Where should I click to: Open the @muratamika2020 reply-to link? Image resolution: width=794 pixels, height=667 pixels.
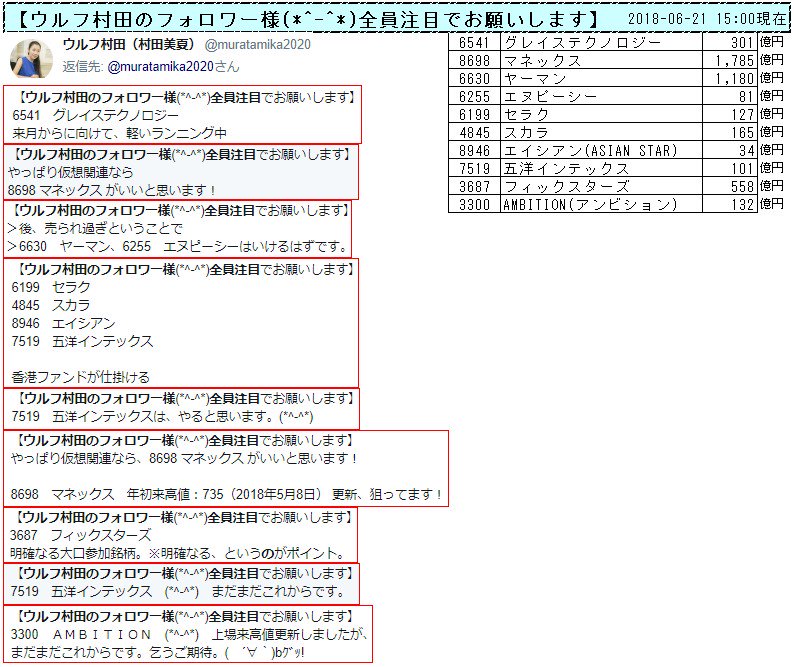[161, 66]
